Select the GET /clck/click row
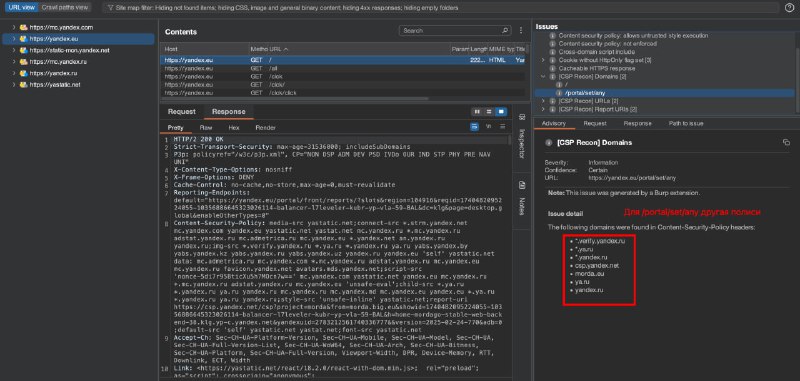Image resolution: width=800 pixels, height=381 pixels. (343, 93)
